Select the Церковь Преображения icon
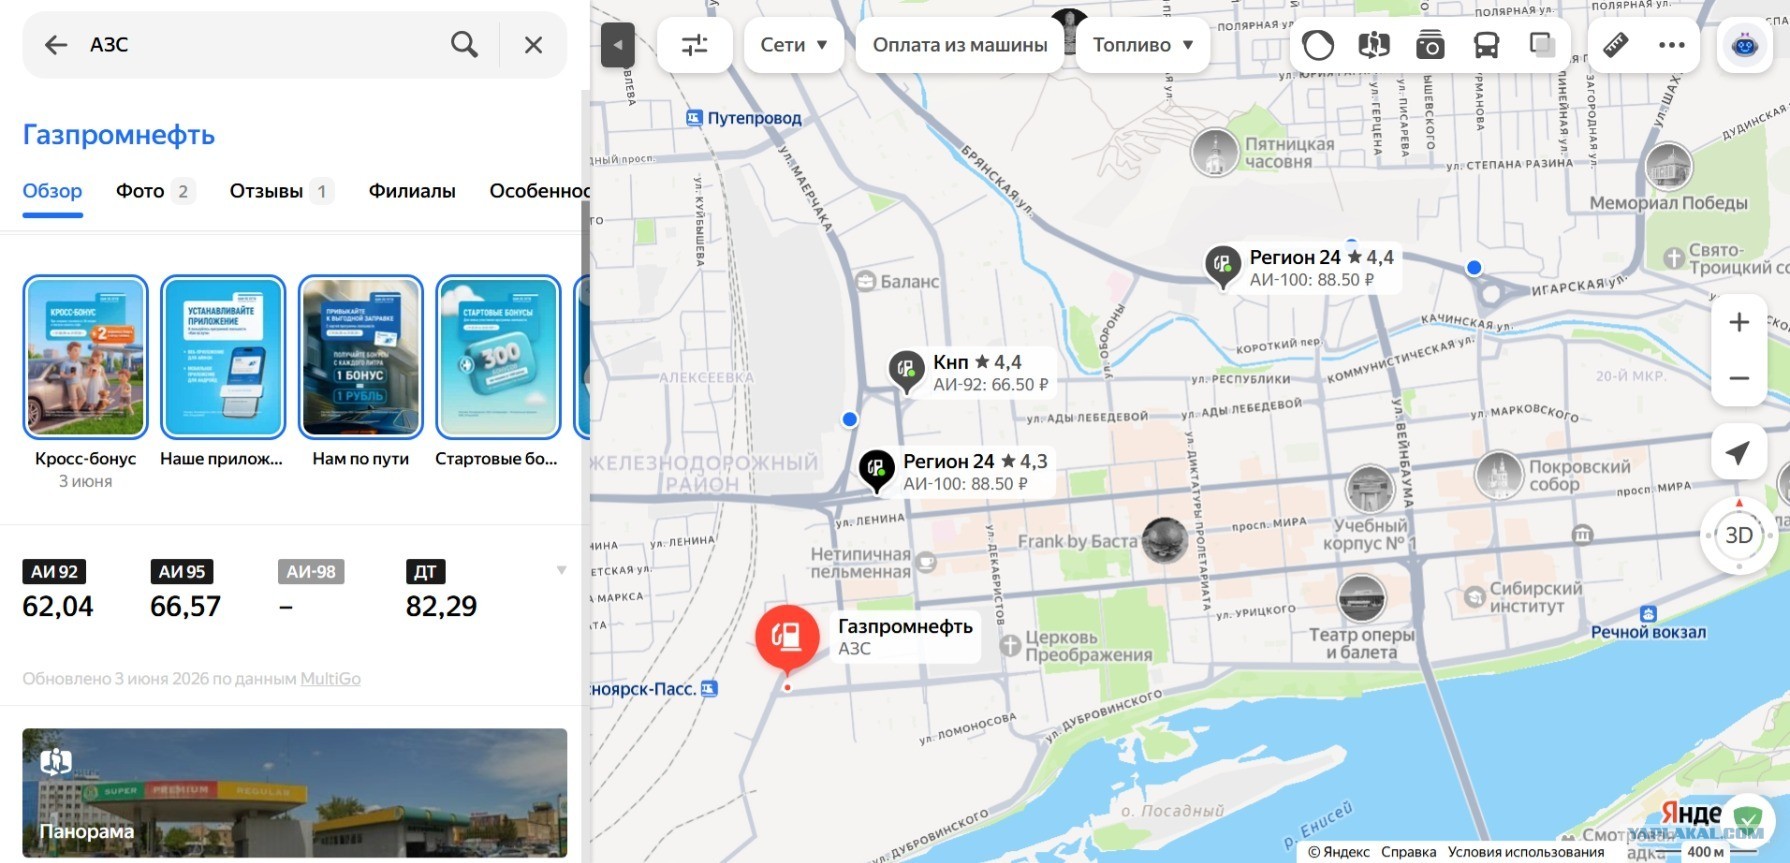Screen dimensions: 1790x863 (x=1010, y=645)
